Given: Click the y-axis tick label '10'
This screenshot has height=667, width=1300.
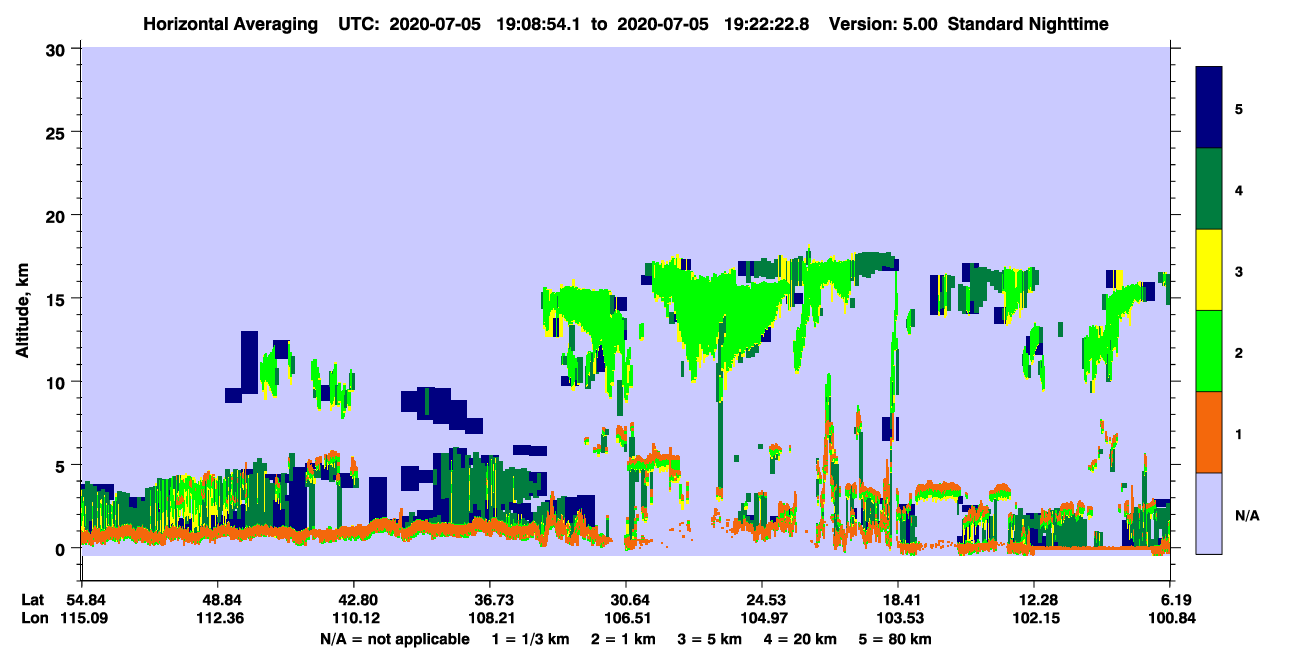Looking at the screenshot, I should (x=58, y=382).
